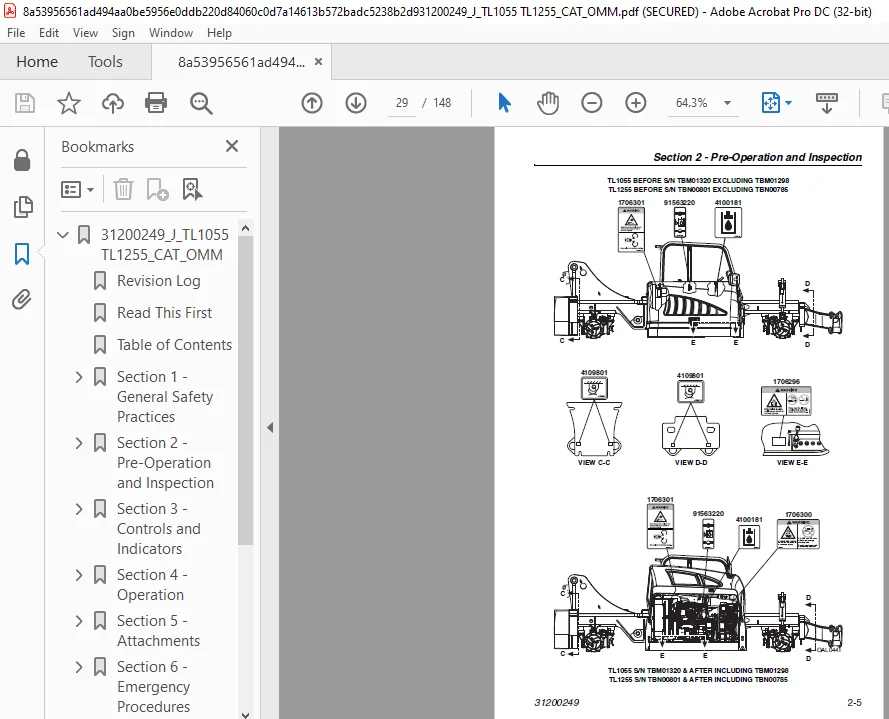Upload file to Document Cloud
The height and width of the screenshot is (719, 889).
pyautogui.click(x=113, y=103)
